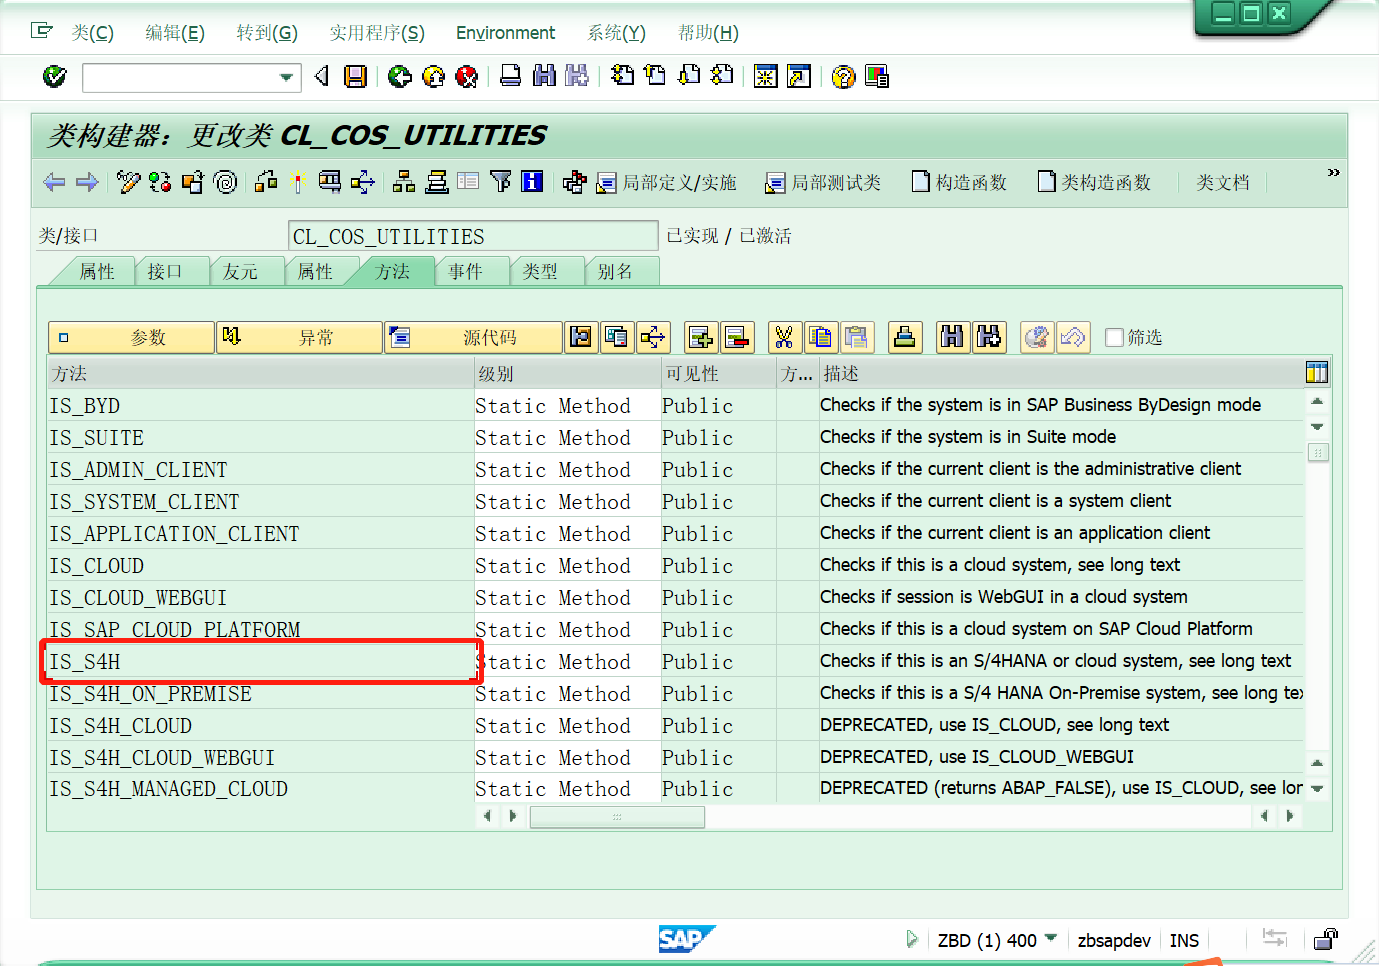
Task: Click the Print icon in standard toolbar
Action: pyautogui.click(x=510, y=76)
